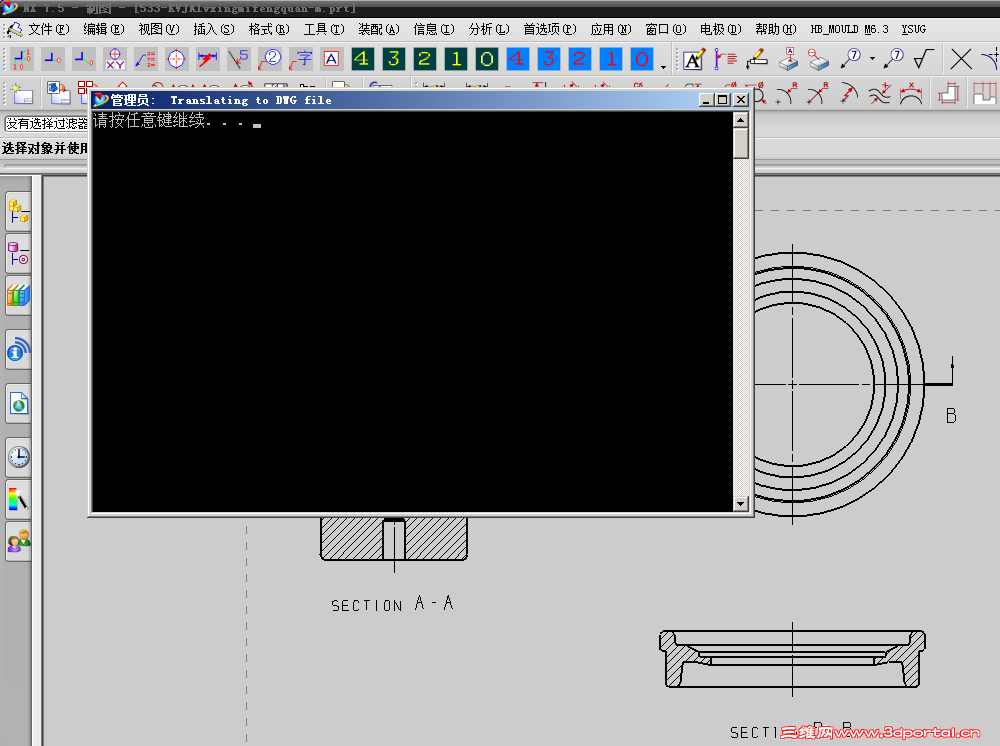Expand the toolbar options arrow after tolerance buttons
1000x746 pixels.
pyautogui.click(x=663, y=66)
